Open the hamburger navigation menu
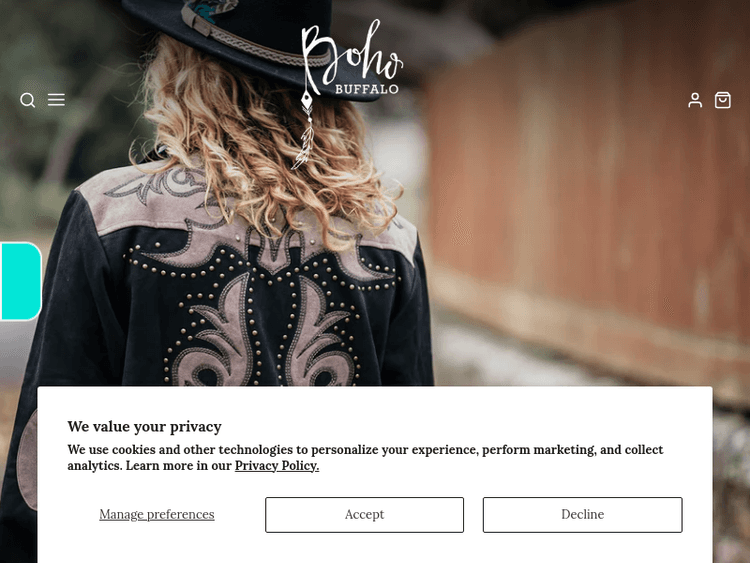Viewport: 750px width, 563px height. pos(56,99)
